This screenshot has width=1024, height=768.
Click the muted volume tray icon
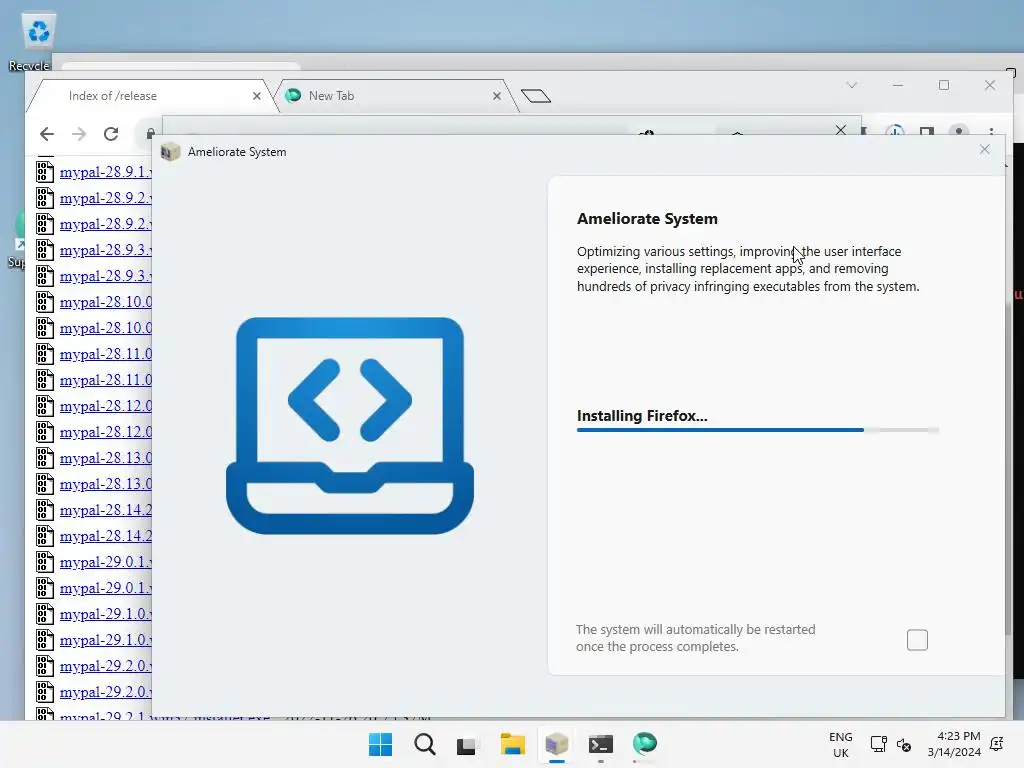(904, 744)
